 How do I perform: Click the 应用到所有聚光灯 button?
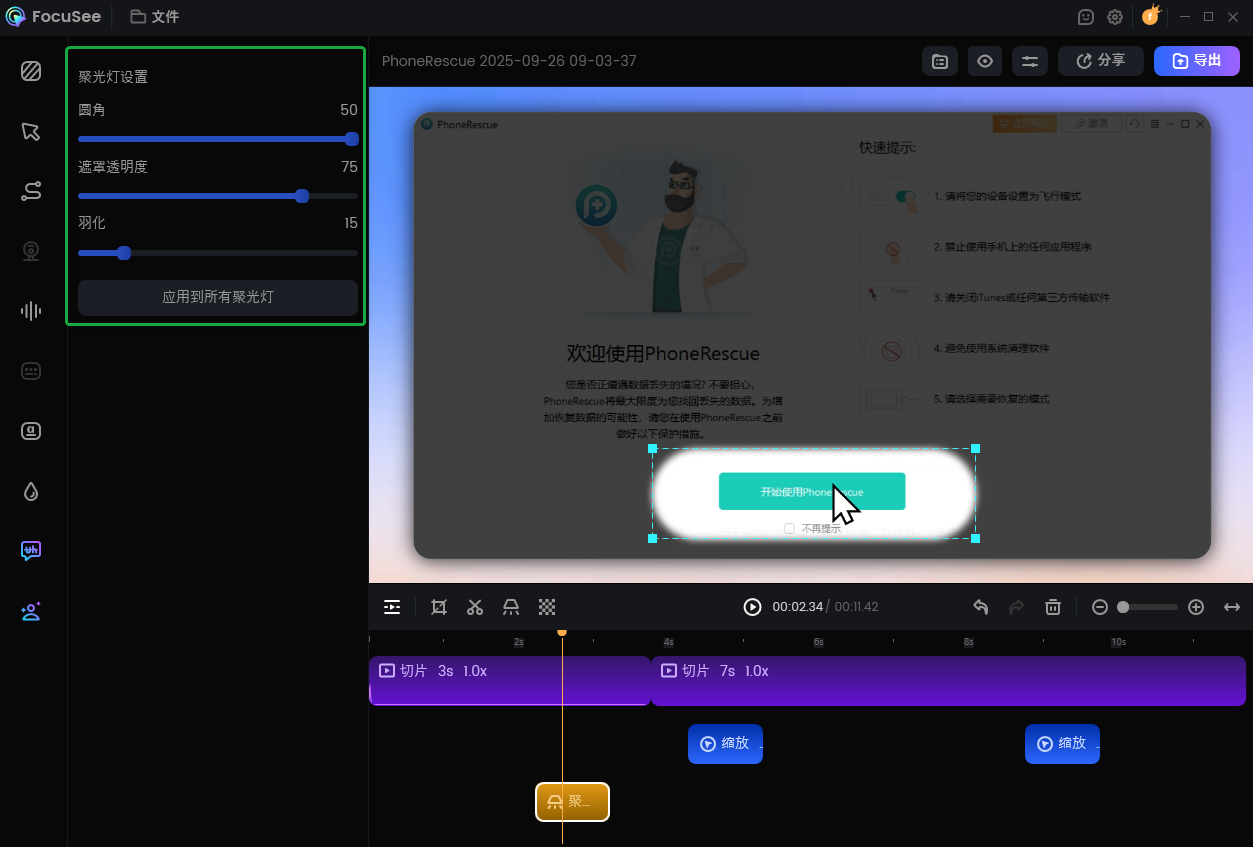[218, 297]
